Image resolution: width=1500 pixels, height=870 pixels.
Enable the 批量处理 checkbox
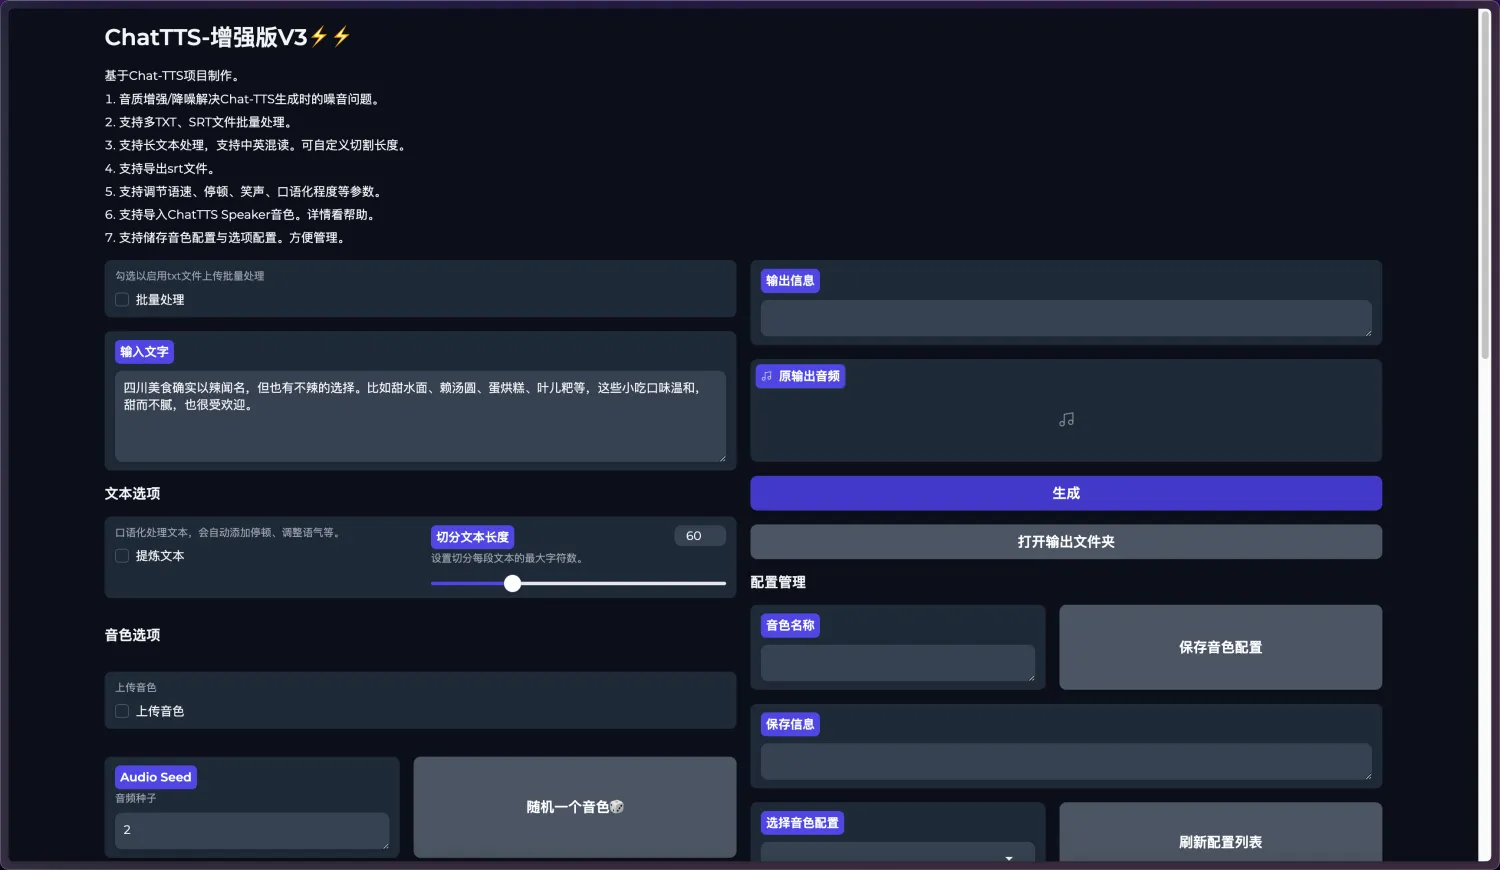pos(122,299)
